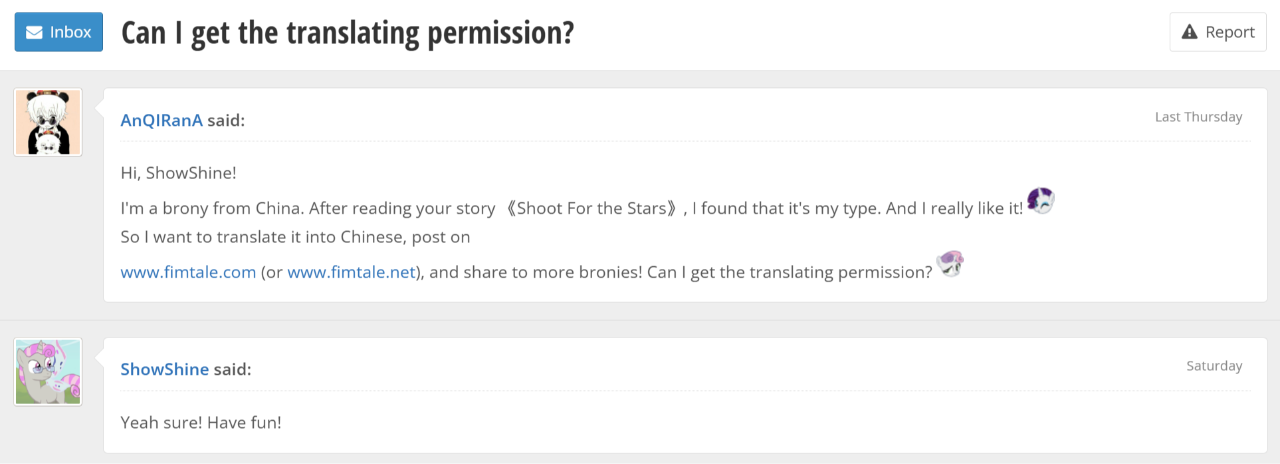Click the conversation title heading
The image size is (1280, 464).
[347, 32]
